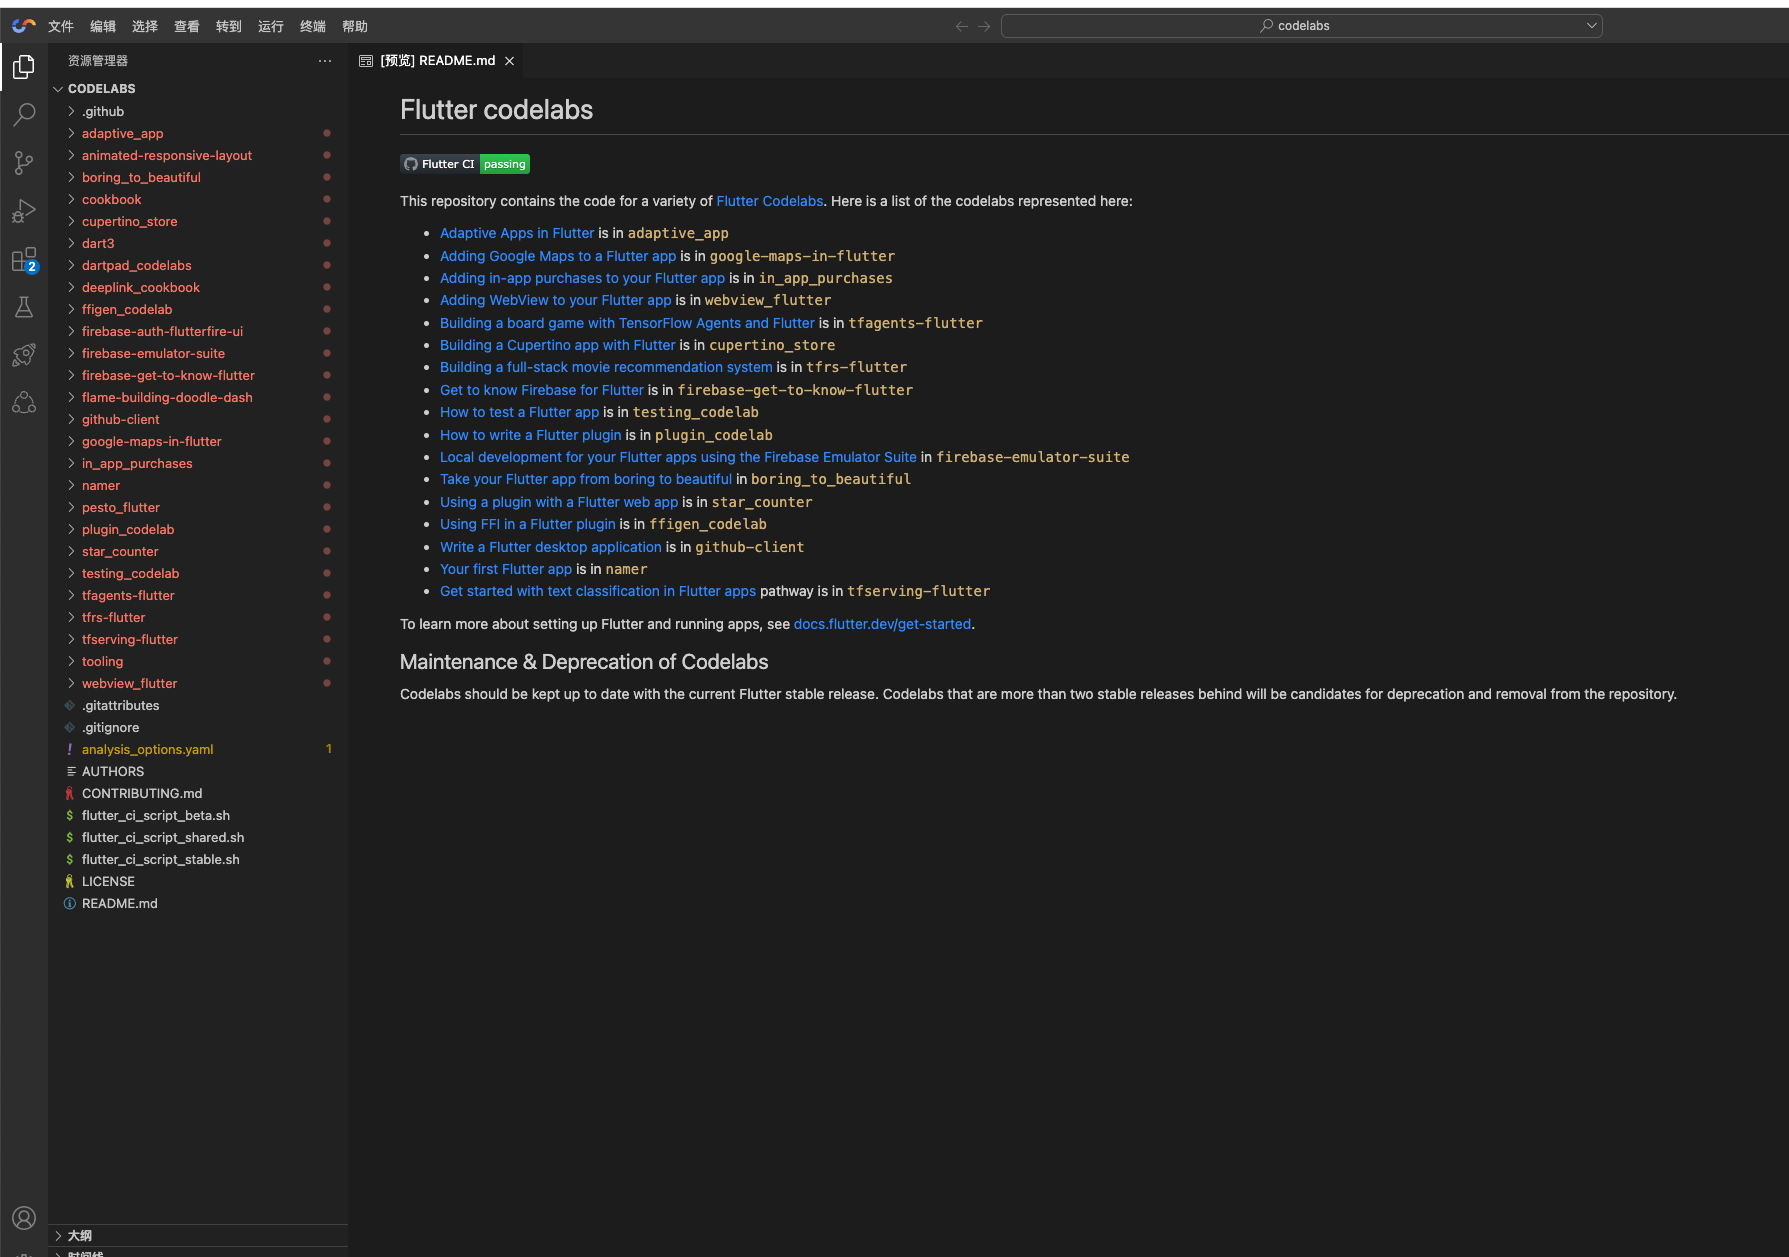Open Using FFI in a Flutter plugin link
This screenshot has width=1789, height=1257.
(527, 524)
